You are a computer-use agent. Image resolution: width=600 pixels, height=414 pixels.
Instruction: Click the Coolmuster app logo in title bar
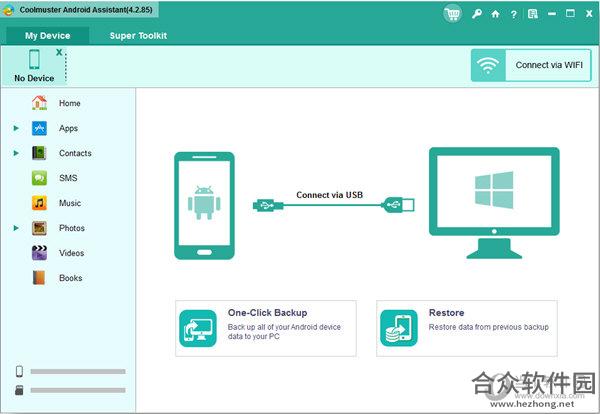[x=8, y=10]
